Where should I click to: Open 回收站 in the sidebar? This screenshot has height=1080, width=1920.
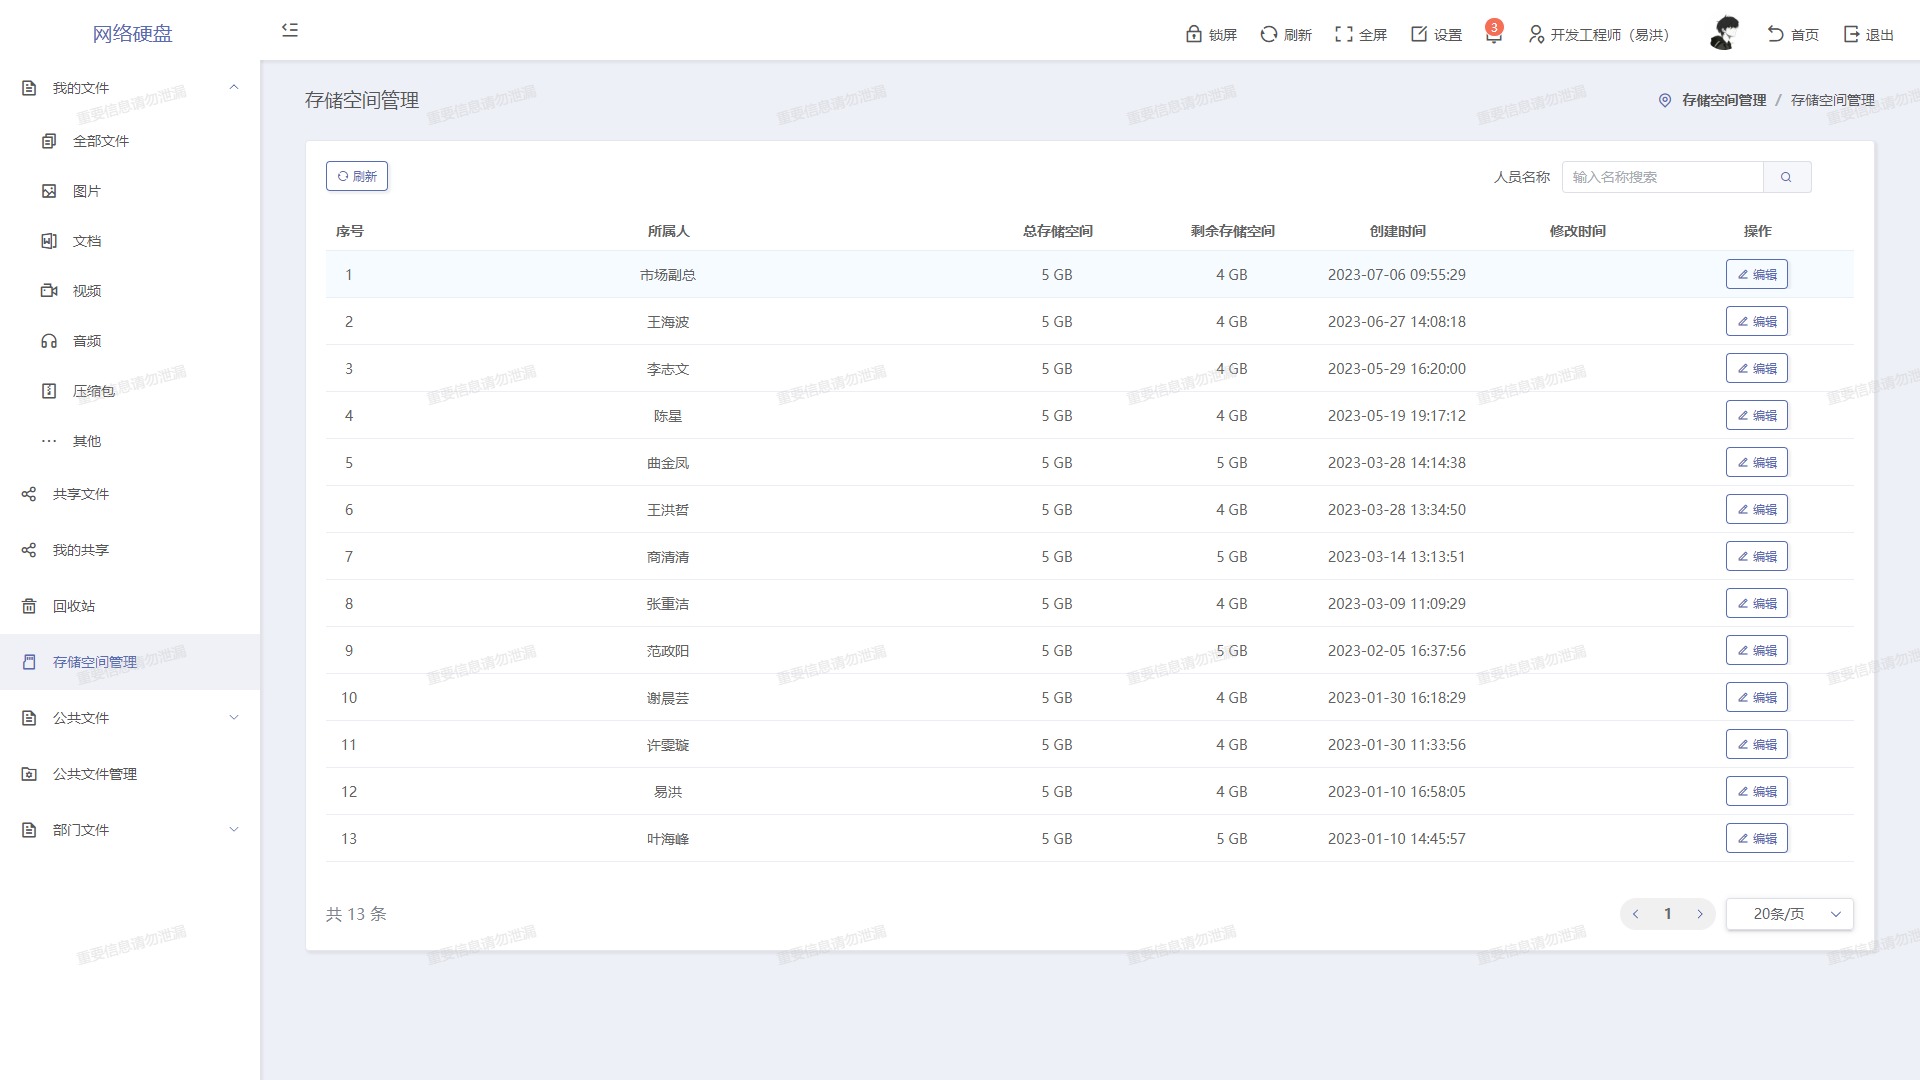tap(74, 606)
